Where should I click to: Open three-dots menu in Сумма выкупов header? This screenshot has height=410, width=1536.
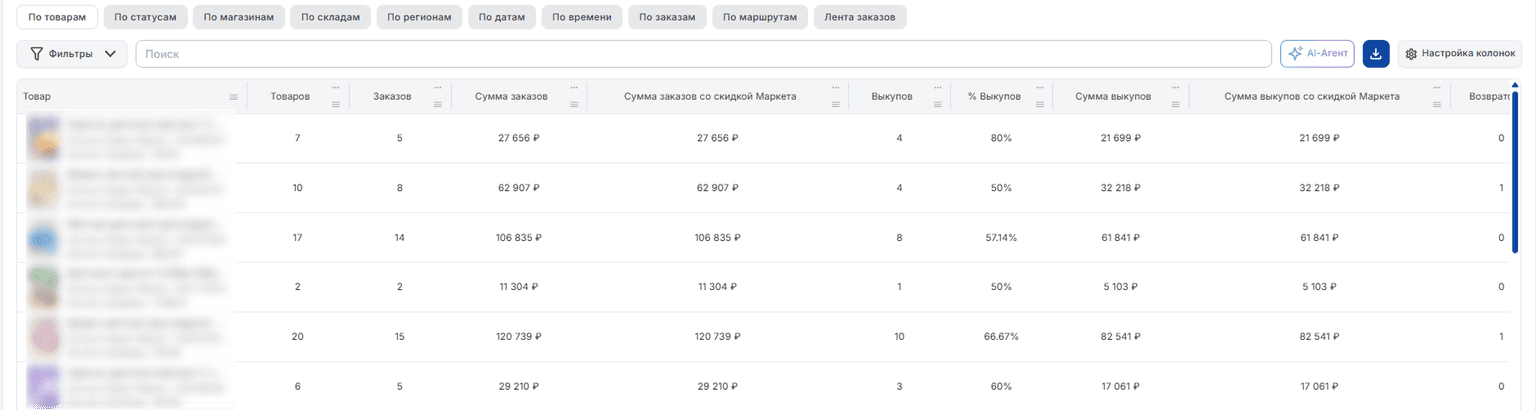pyautogui.click(x=1176, y=87)
